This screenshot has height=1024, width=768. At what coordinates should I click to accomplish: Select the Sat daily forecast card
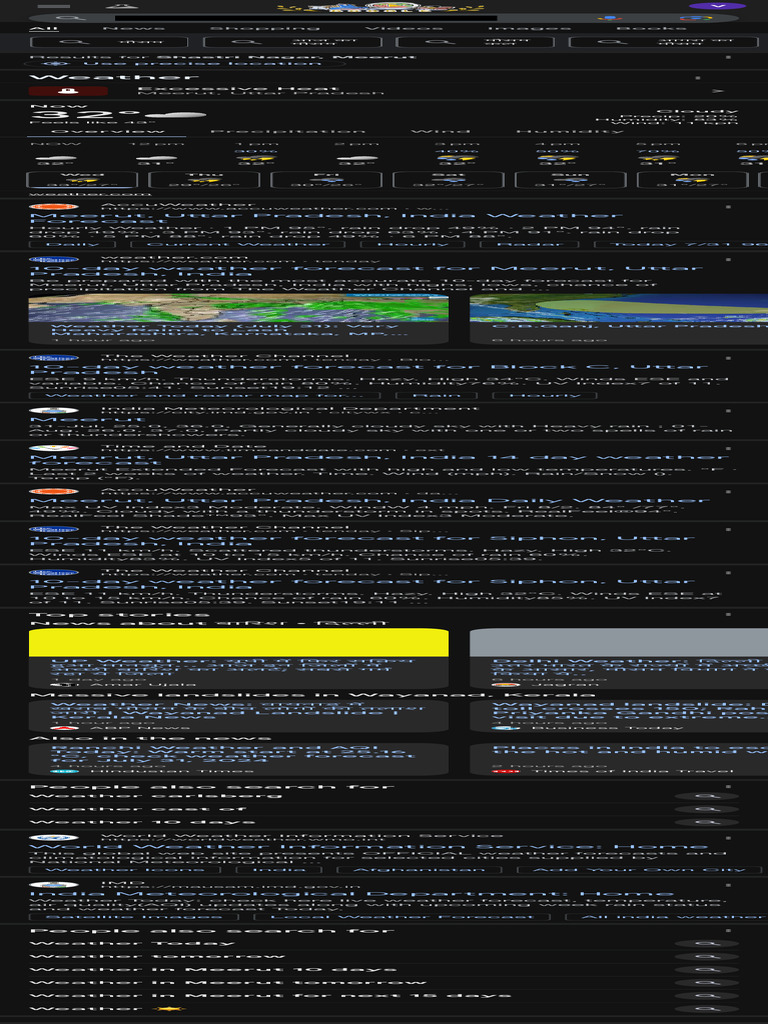[449, 180]
